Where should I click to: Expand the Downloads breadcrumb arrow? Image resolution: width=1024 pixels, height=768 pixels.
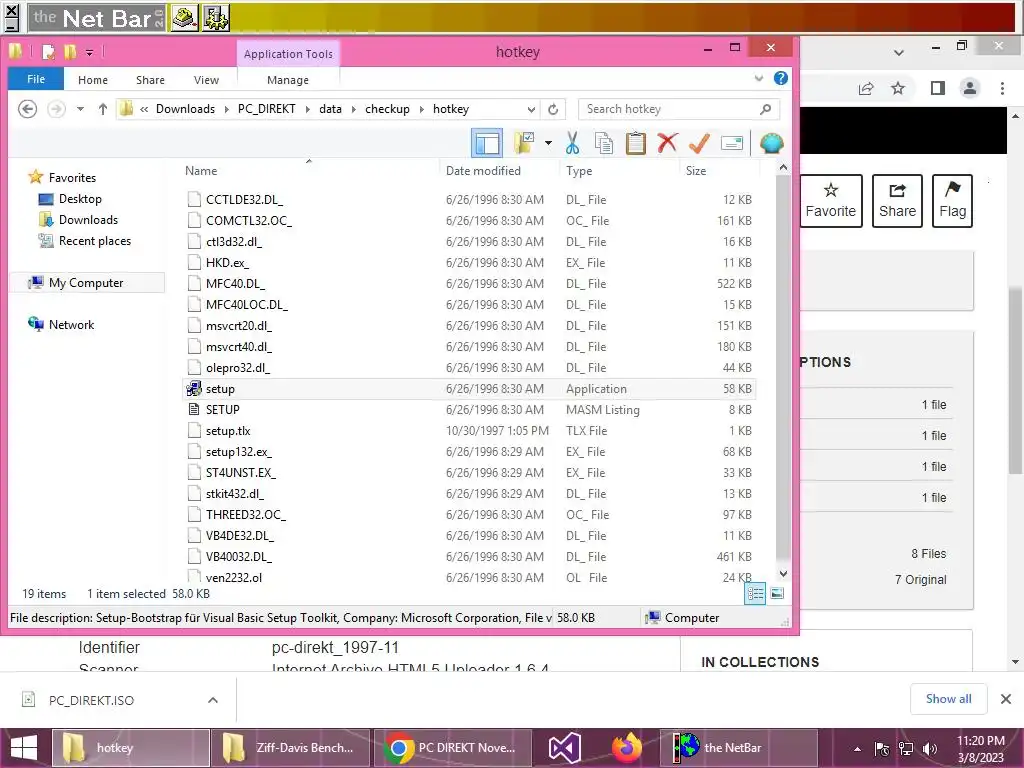click(227, 109)
